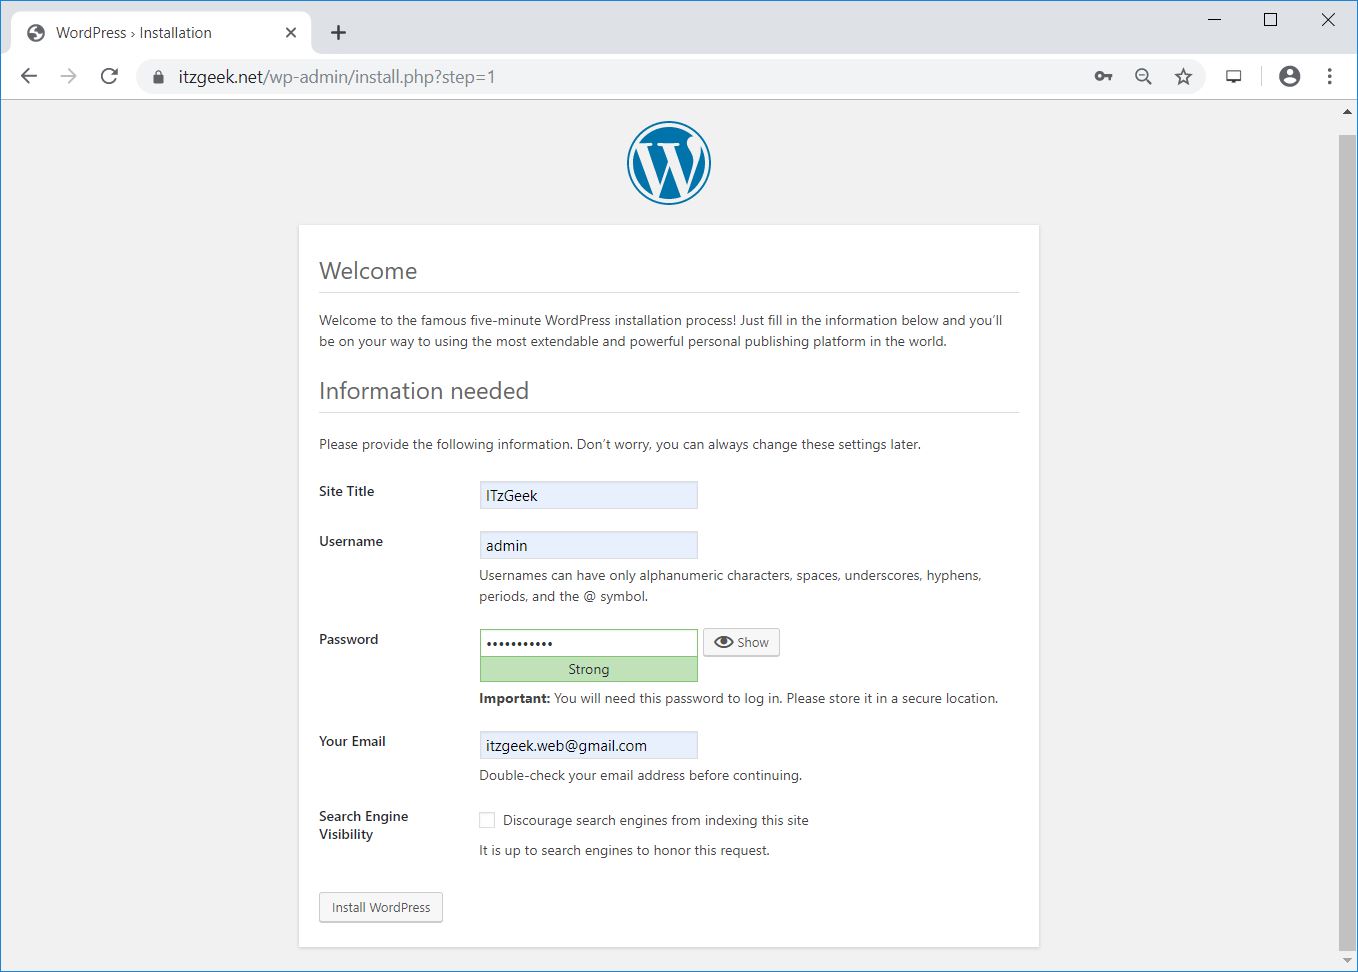Click the address bar URL

tap(337, 77)
